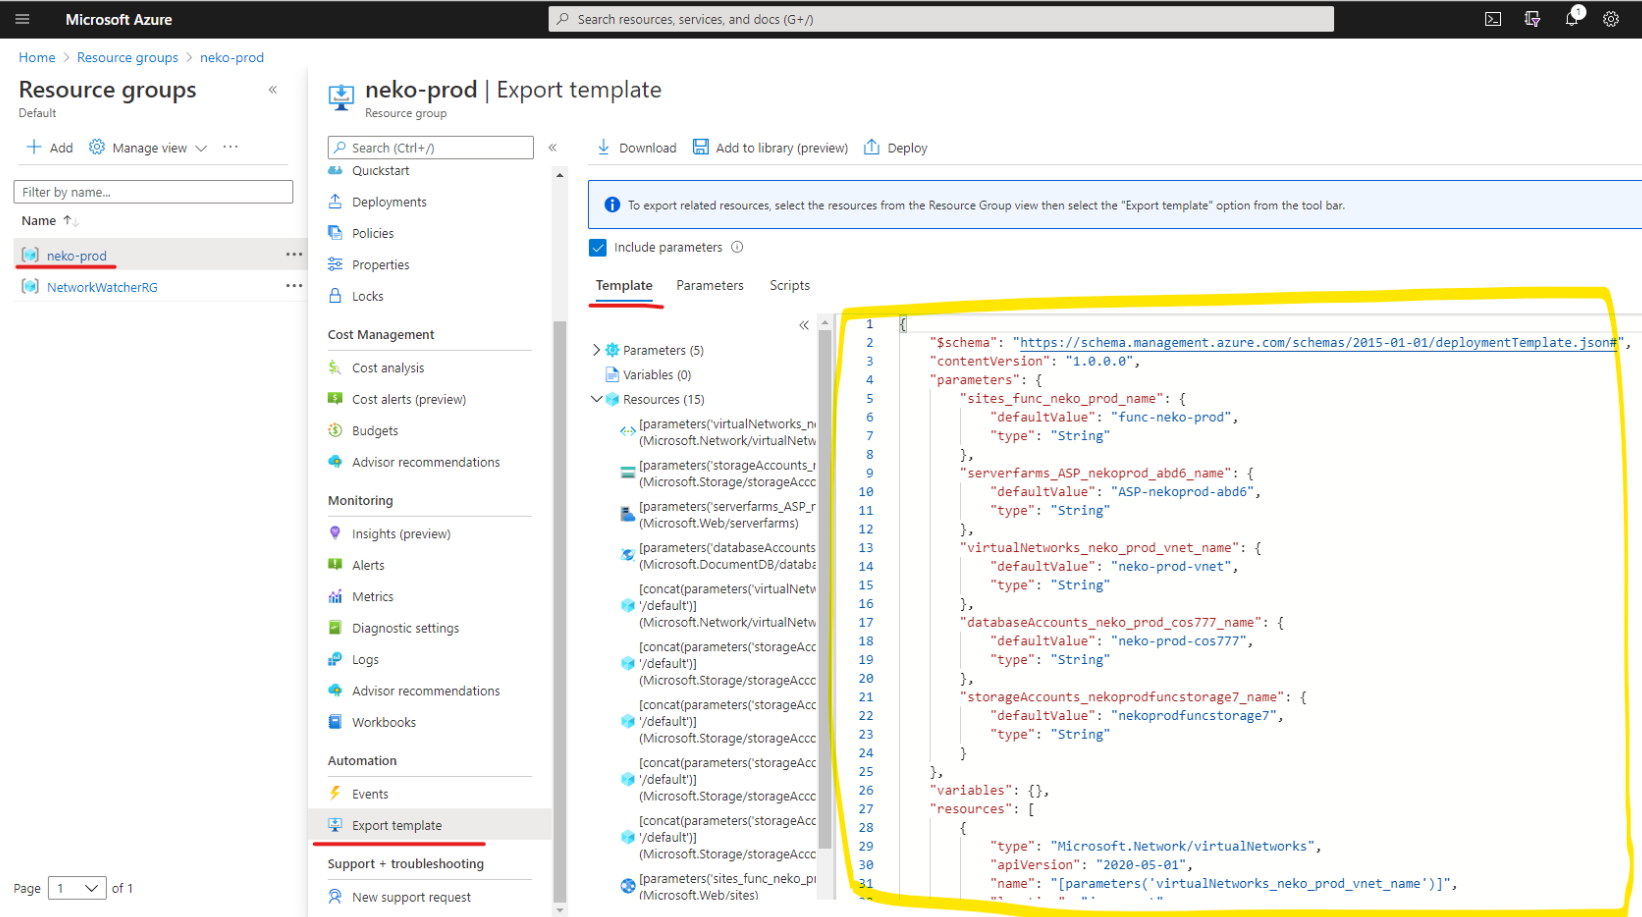Uncheck the Include parameters checkbox

(x=597, y=247)
